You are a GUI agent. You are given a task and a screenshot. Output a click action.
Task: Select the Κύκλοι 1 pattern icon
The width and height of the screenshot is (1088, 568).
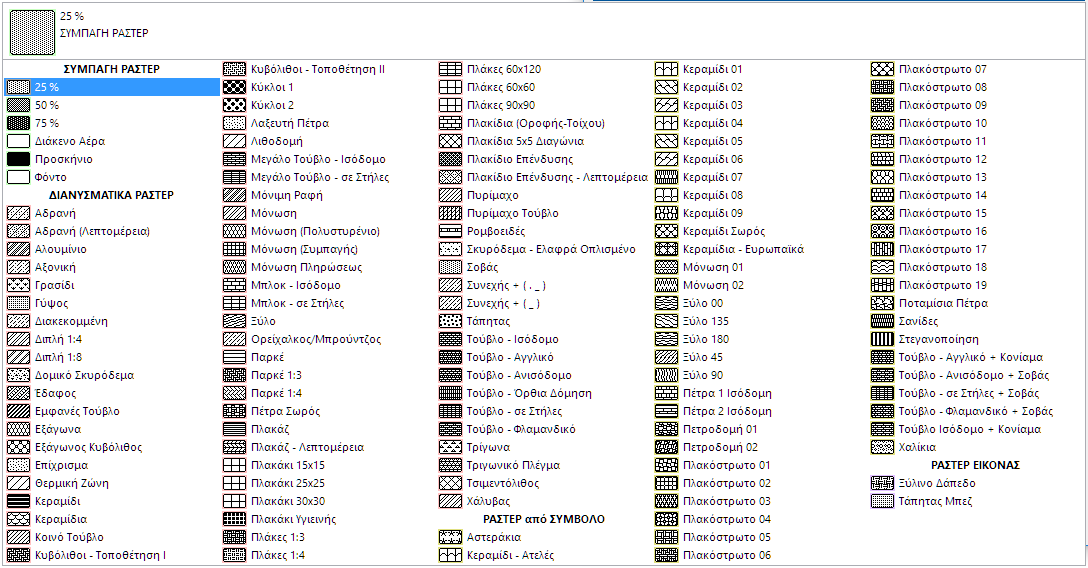coord(235,87)
